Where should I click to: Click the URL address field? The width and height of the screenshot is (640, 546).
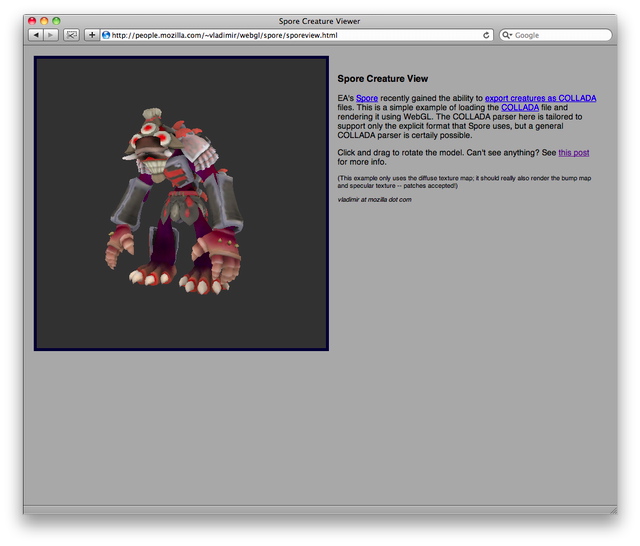297,35
